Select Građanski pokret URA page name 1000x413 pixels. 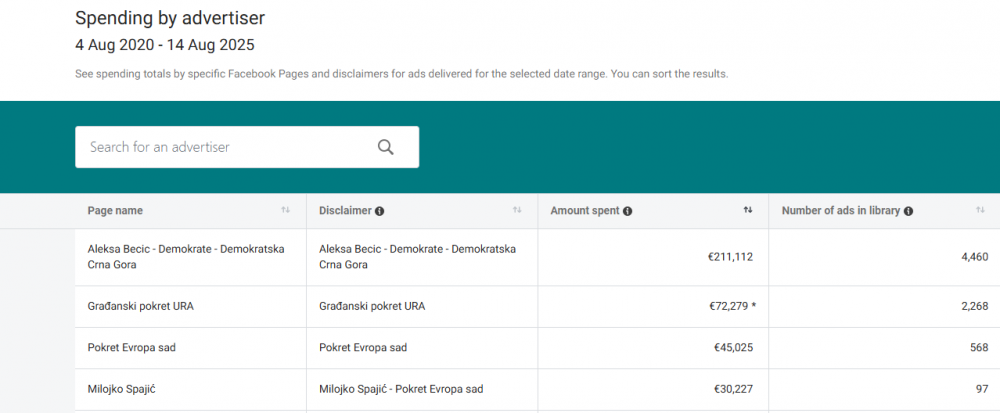click(141, 306)
